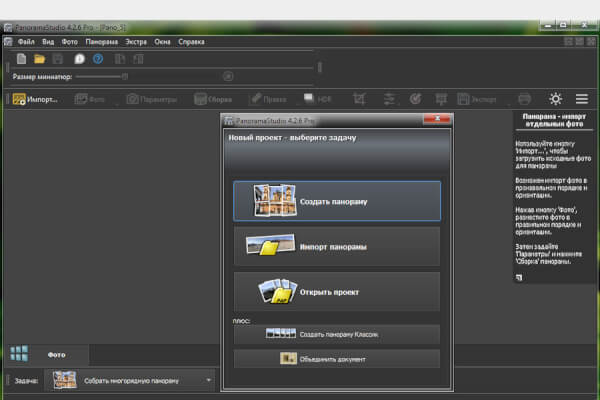This screenshot has width=600, height=400.
Task: Open the Экстра menu
Action: pyautogui.click(x=136, y=42)
